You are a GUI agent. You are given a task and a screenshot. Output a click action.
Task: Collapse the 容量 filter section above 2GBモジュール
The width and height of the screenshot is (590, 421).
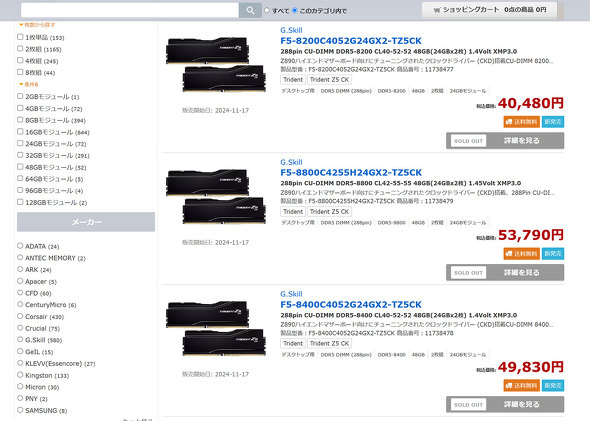coord(29,84)
